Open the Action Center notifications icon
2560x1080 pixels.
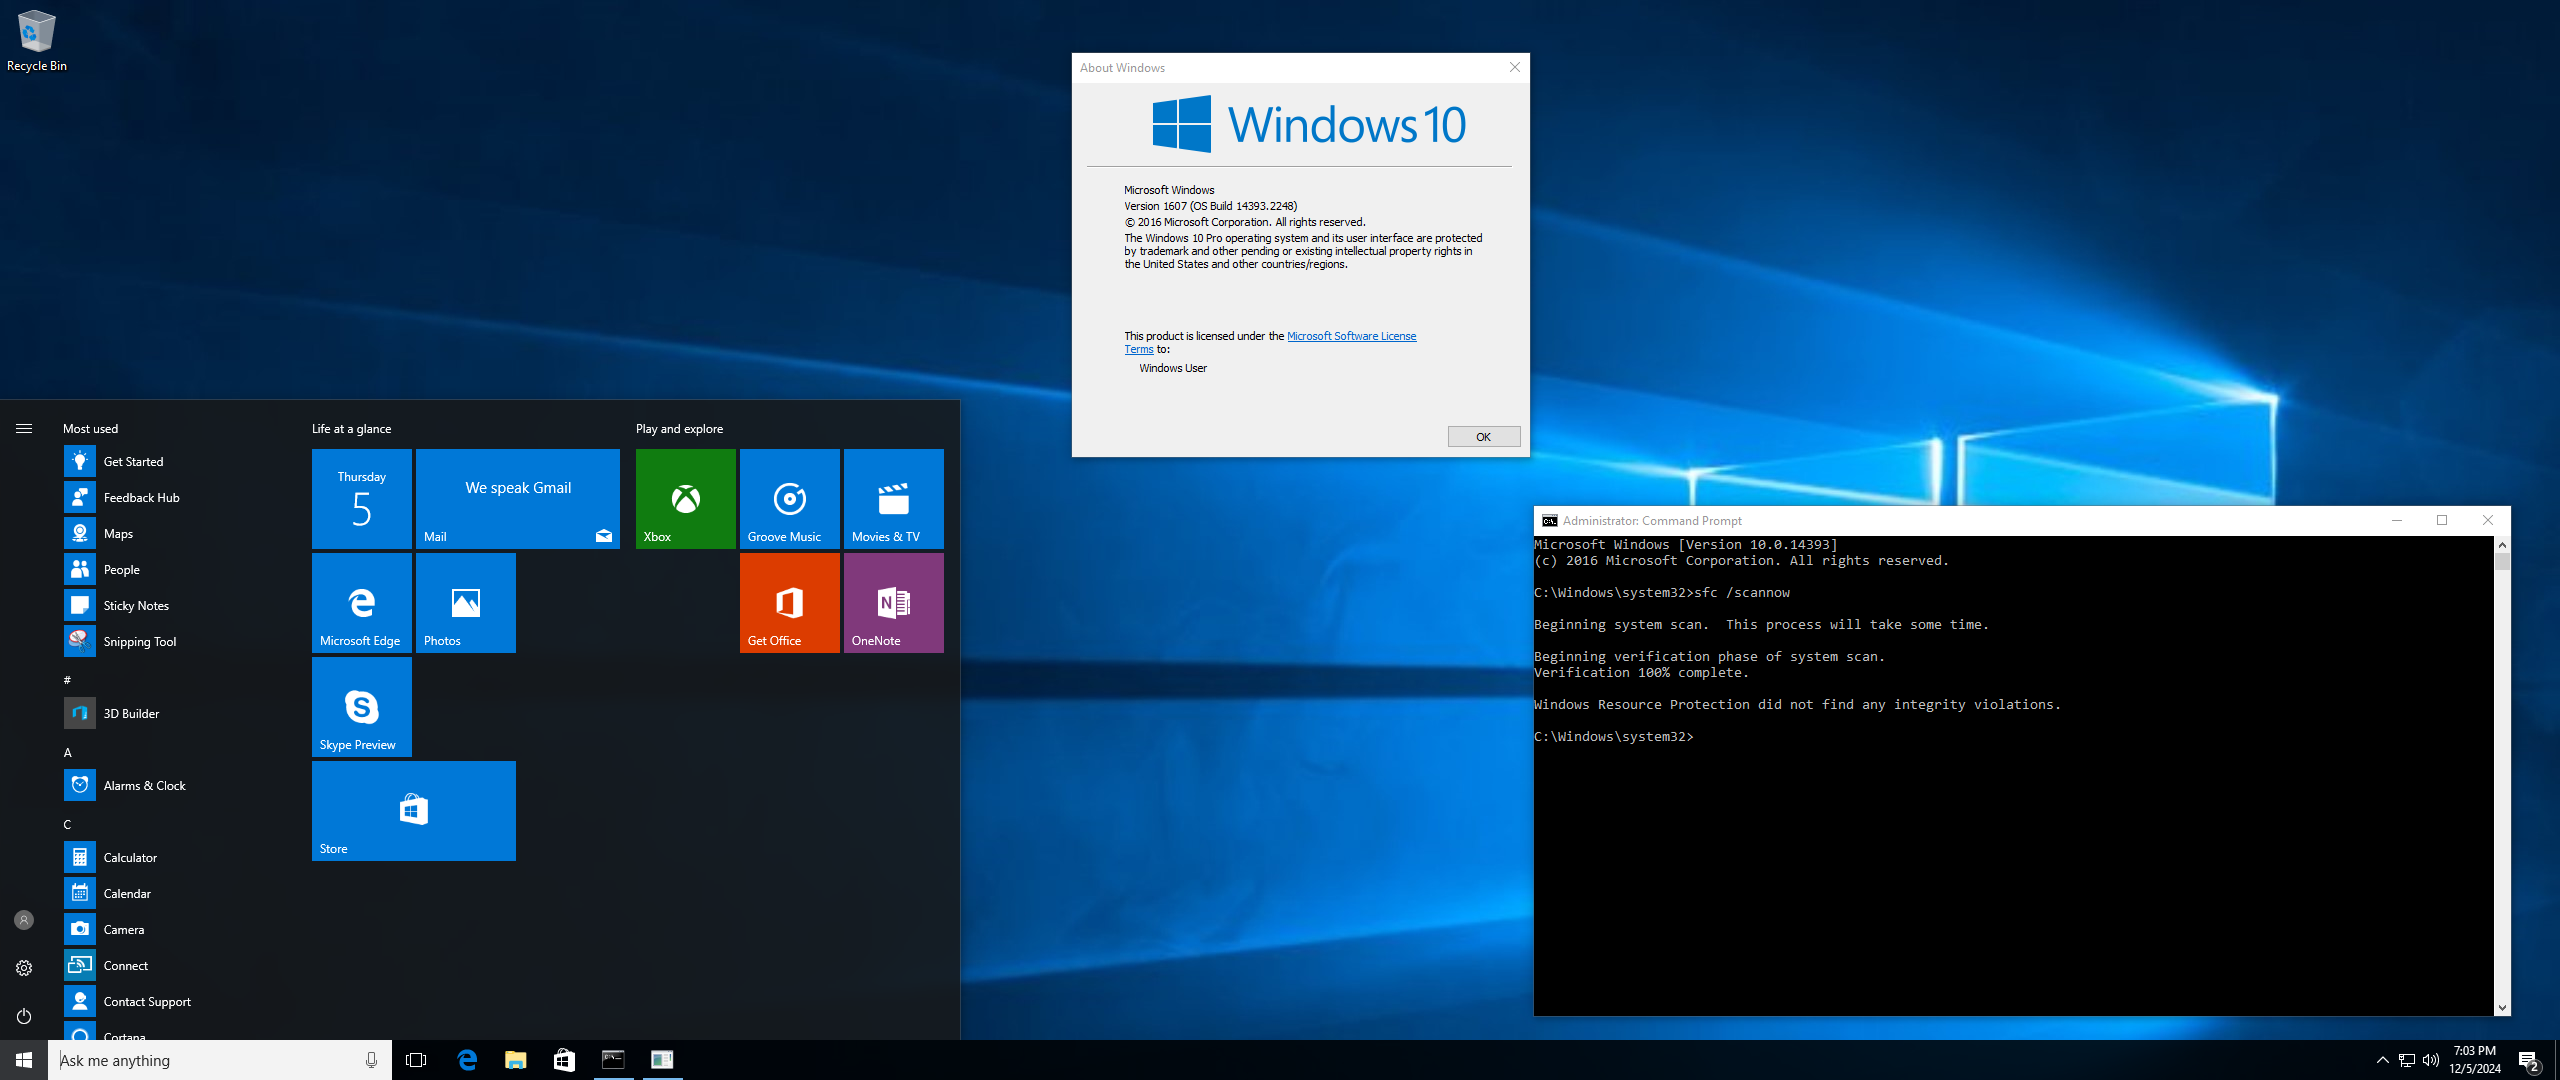click(x=2530, y=1060)
